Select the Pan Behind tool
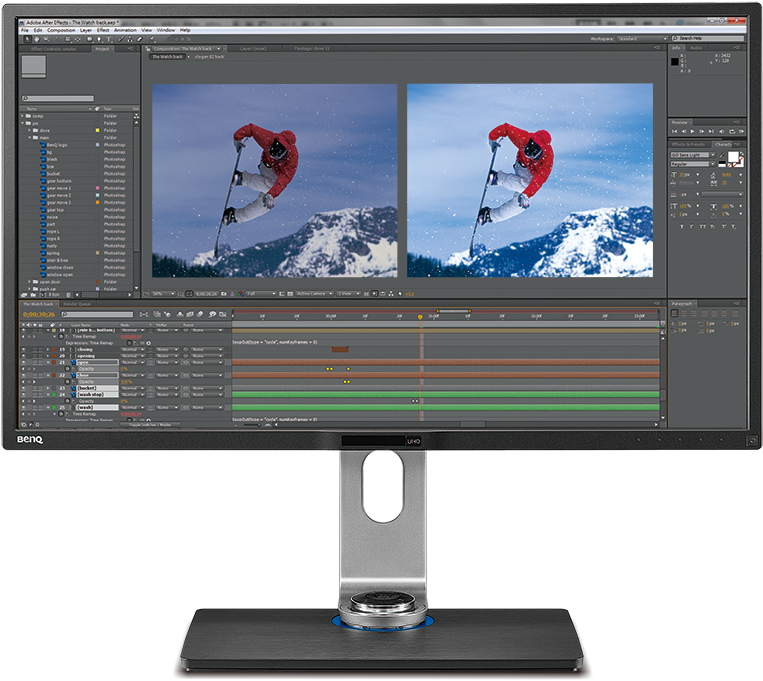763x681 pixels. coord(78,39)
